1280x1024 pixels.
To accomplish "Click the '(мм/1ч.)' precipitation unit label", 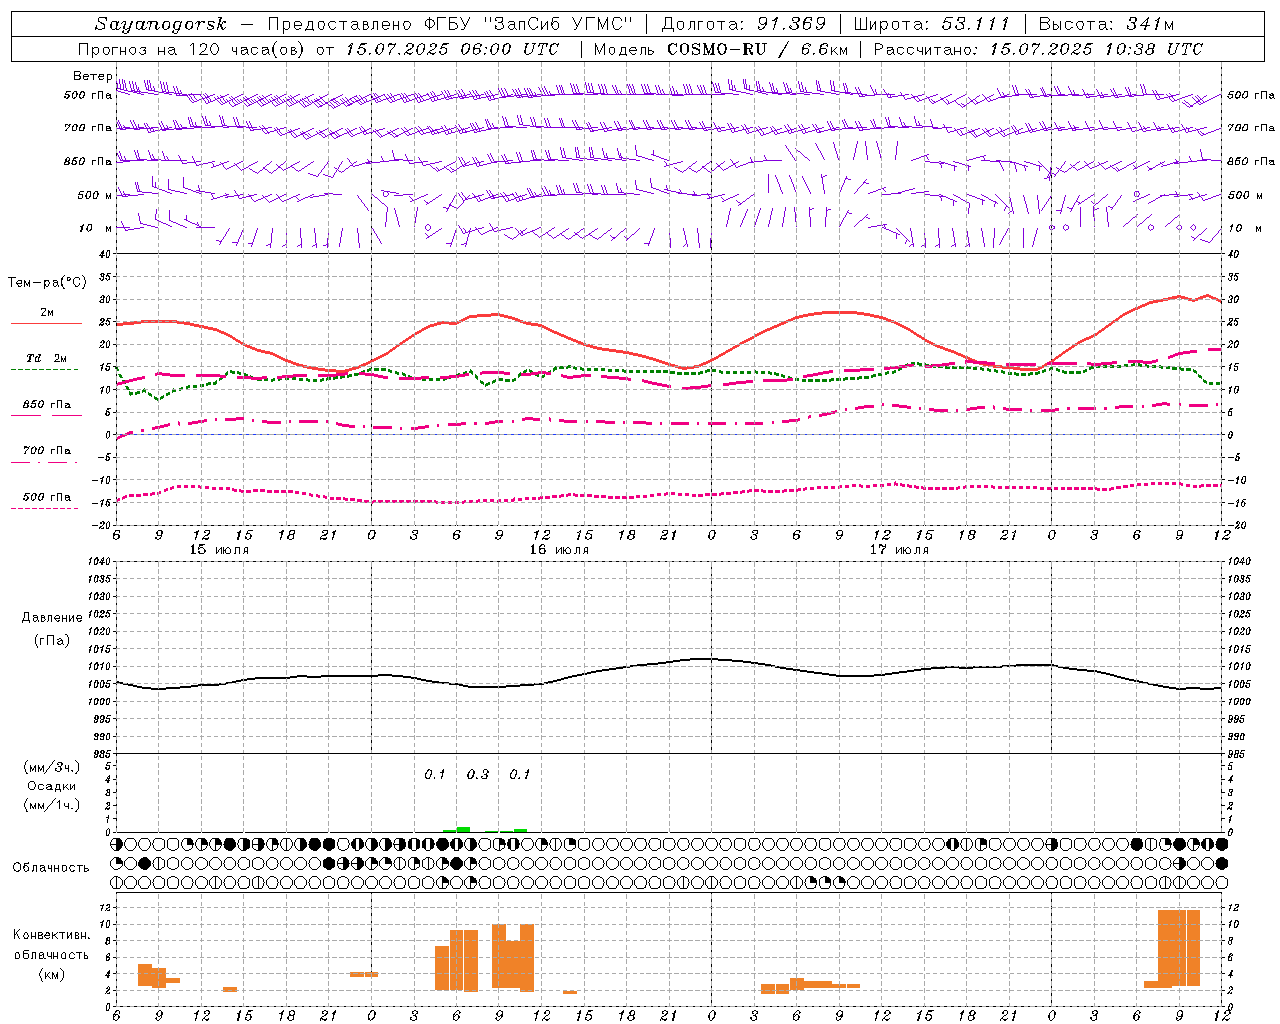I will (52, 804).
